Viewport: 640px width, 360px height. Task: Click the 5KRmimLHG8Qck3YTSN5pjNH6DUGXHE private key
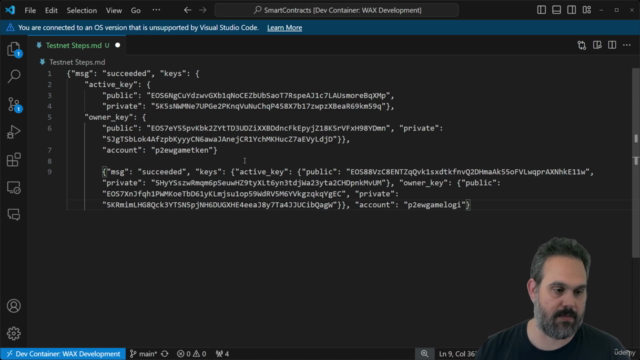220,205
